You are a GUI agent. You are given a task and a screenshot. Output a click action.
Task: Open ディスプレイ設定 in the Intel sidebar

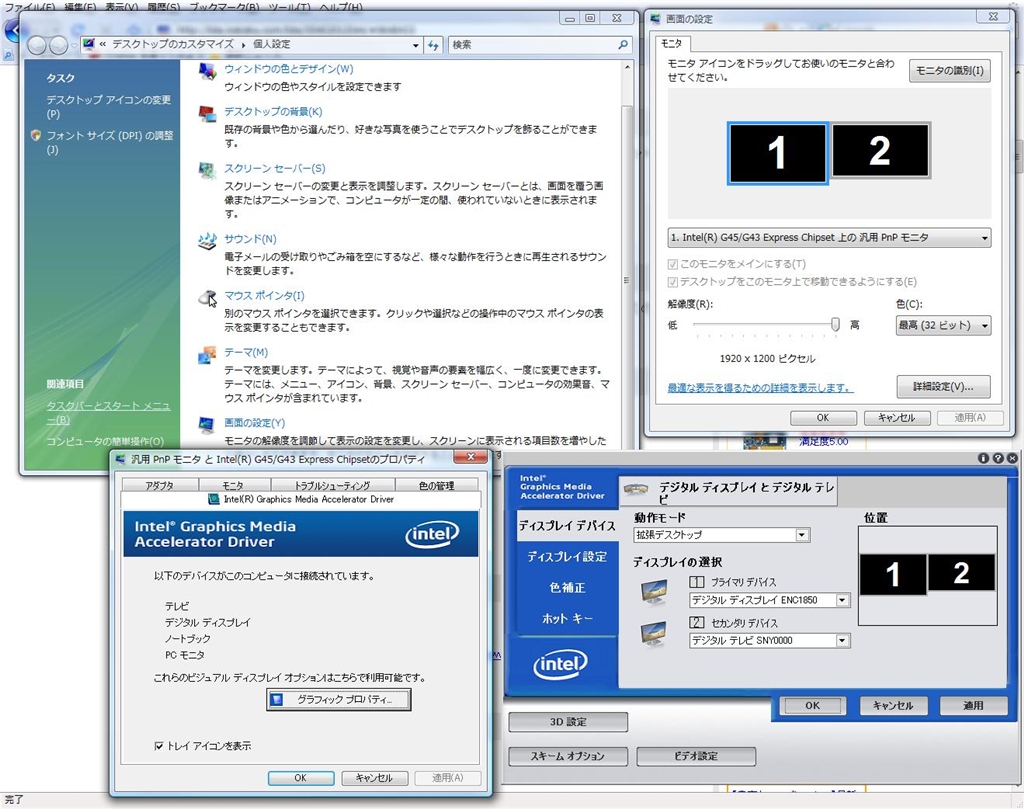[x=567, y=556]
